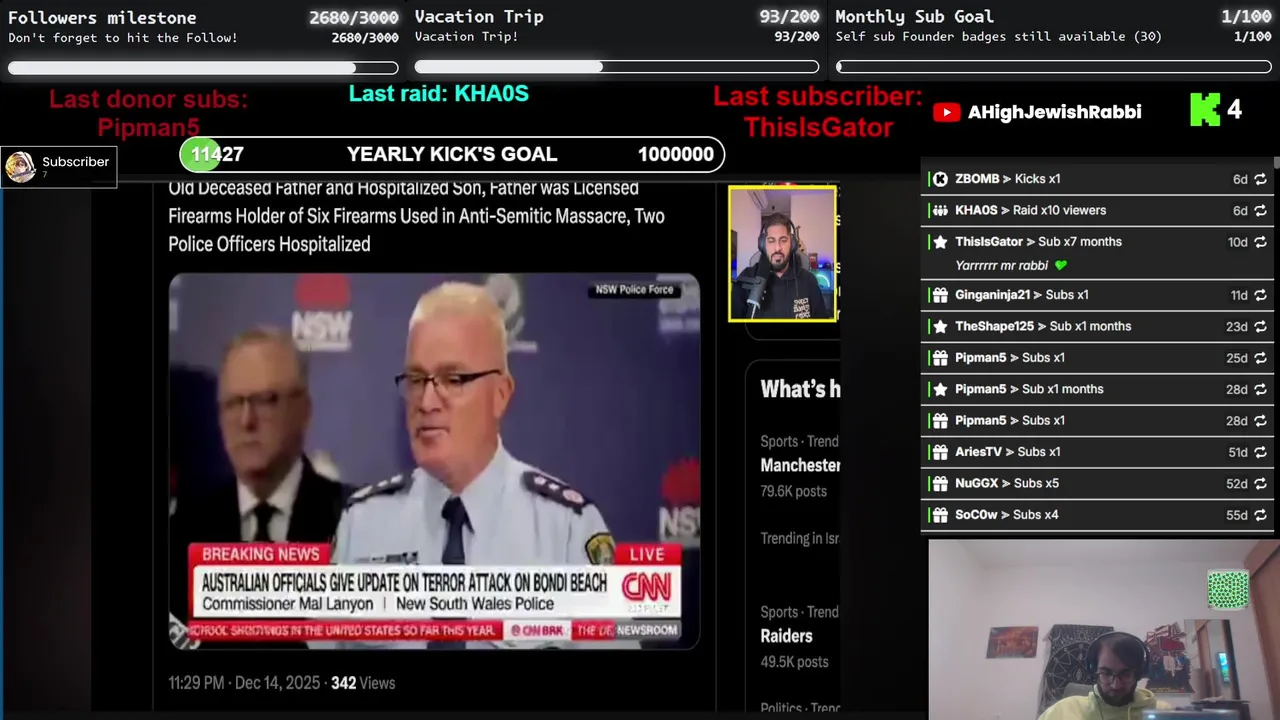Click the gift icon beside SoC0w
The image size is (1280, 720).
[x=940, y=515]
